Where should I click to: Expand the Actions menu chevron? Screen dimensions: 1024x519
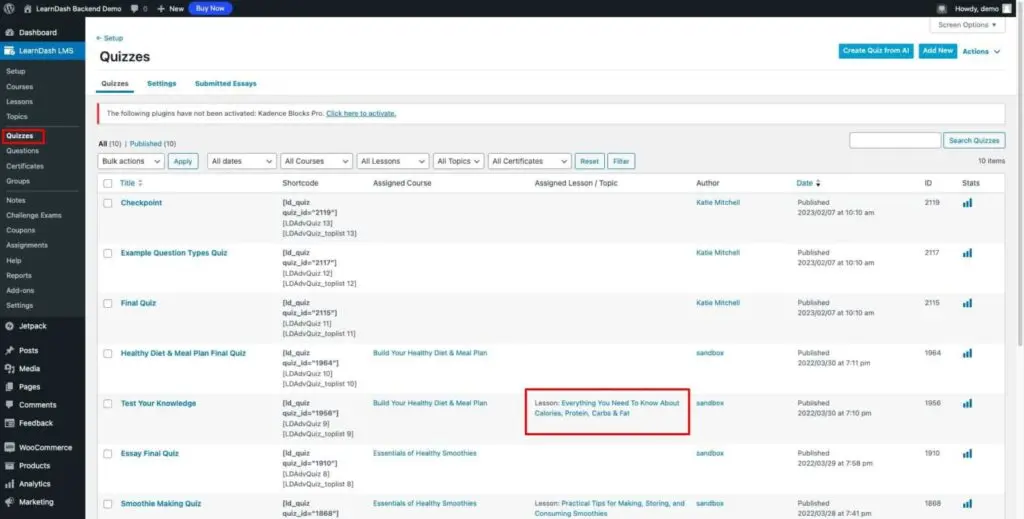pos(997,52)
